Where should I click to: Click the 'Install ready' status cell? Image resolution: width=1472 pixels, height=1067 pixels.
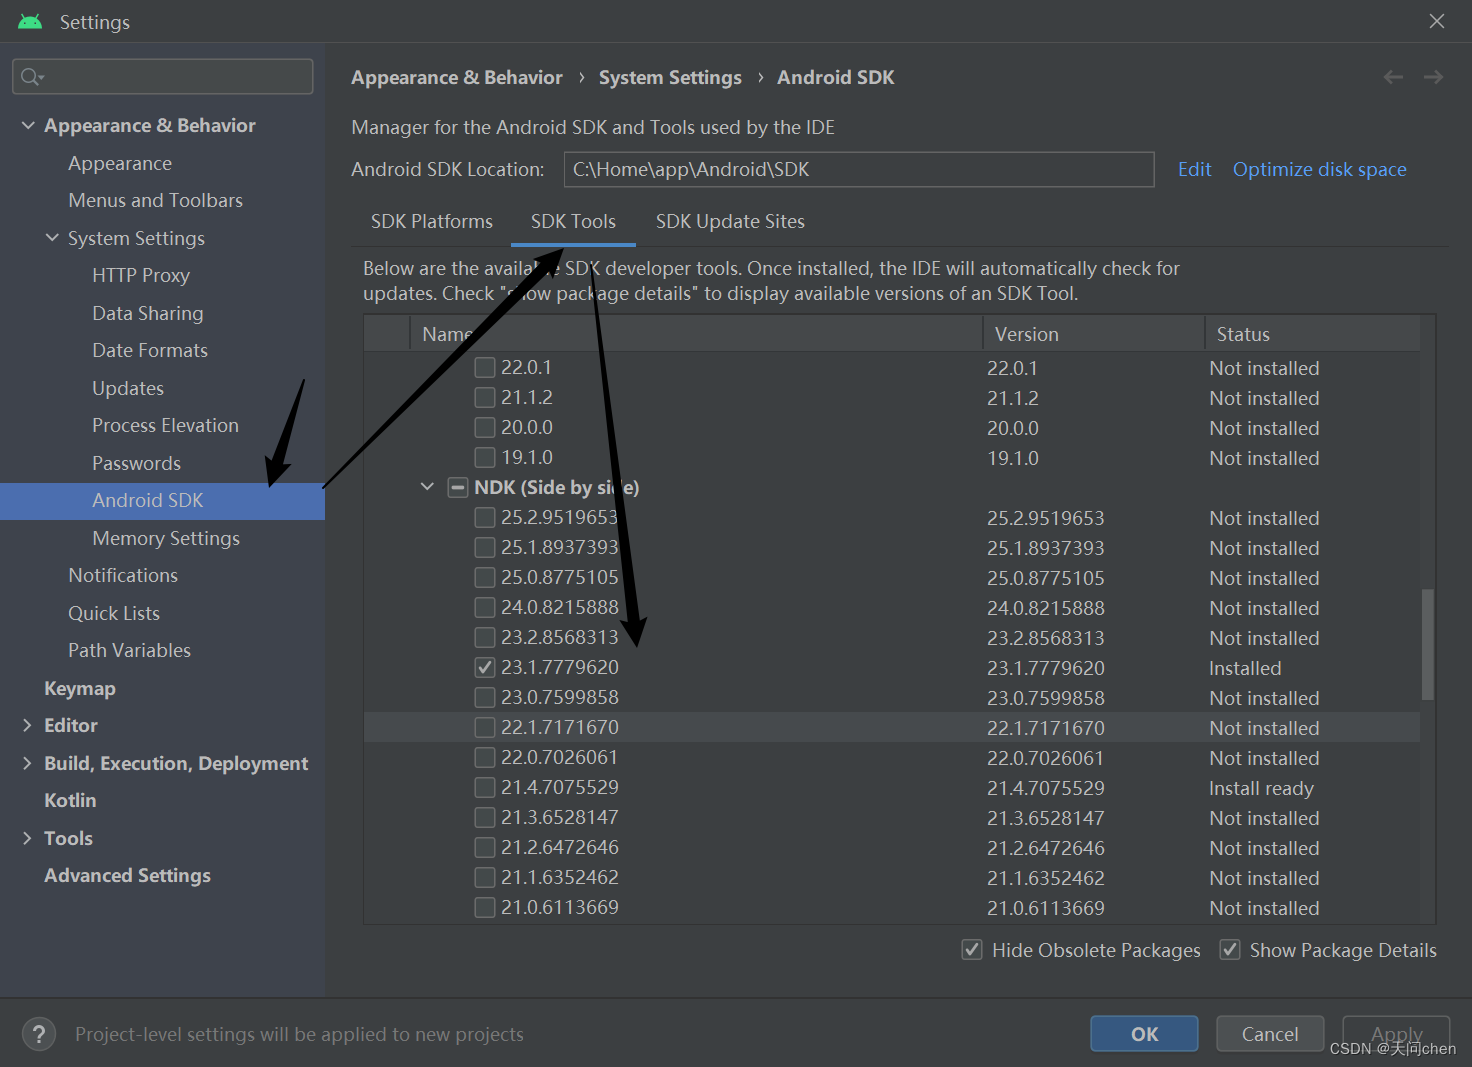point(1261,788)
